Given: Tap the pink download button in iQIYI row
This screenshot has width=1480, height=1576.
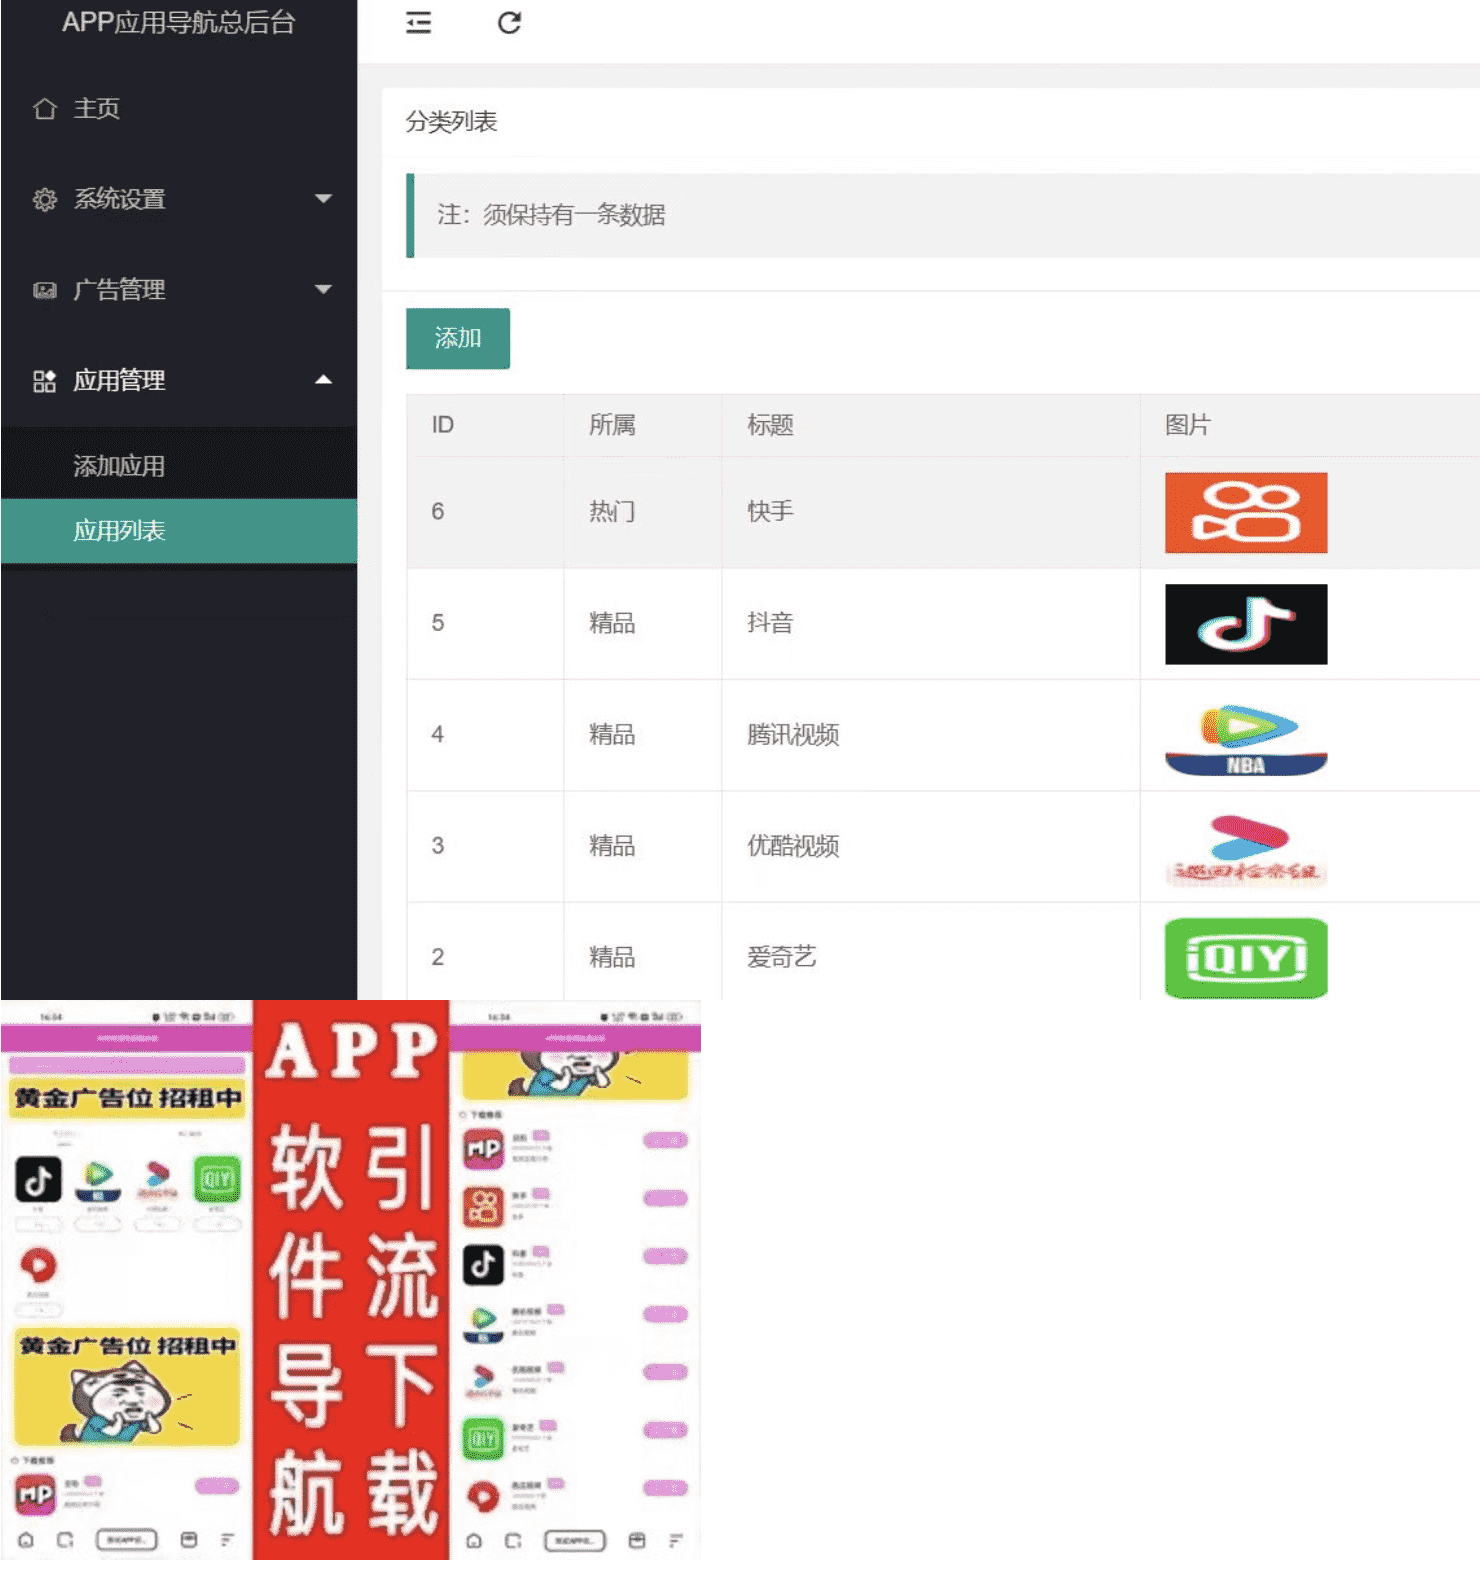Looking at the screenshot, I should click(x=665, y=1430).
